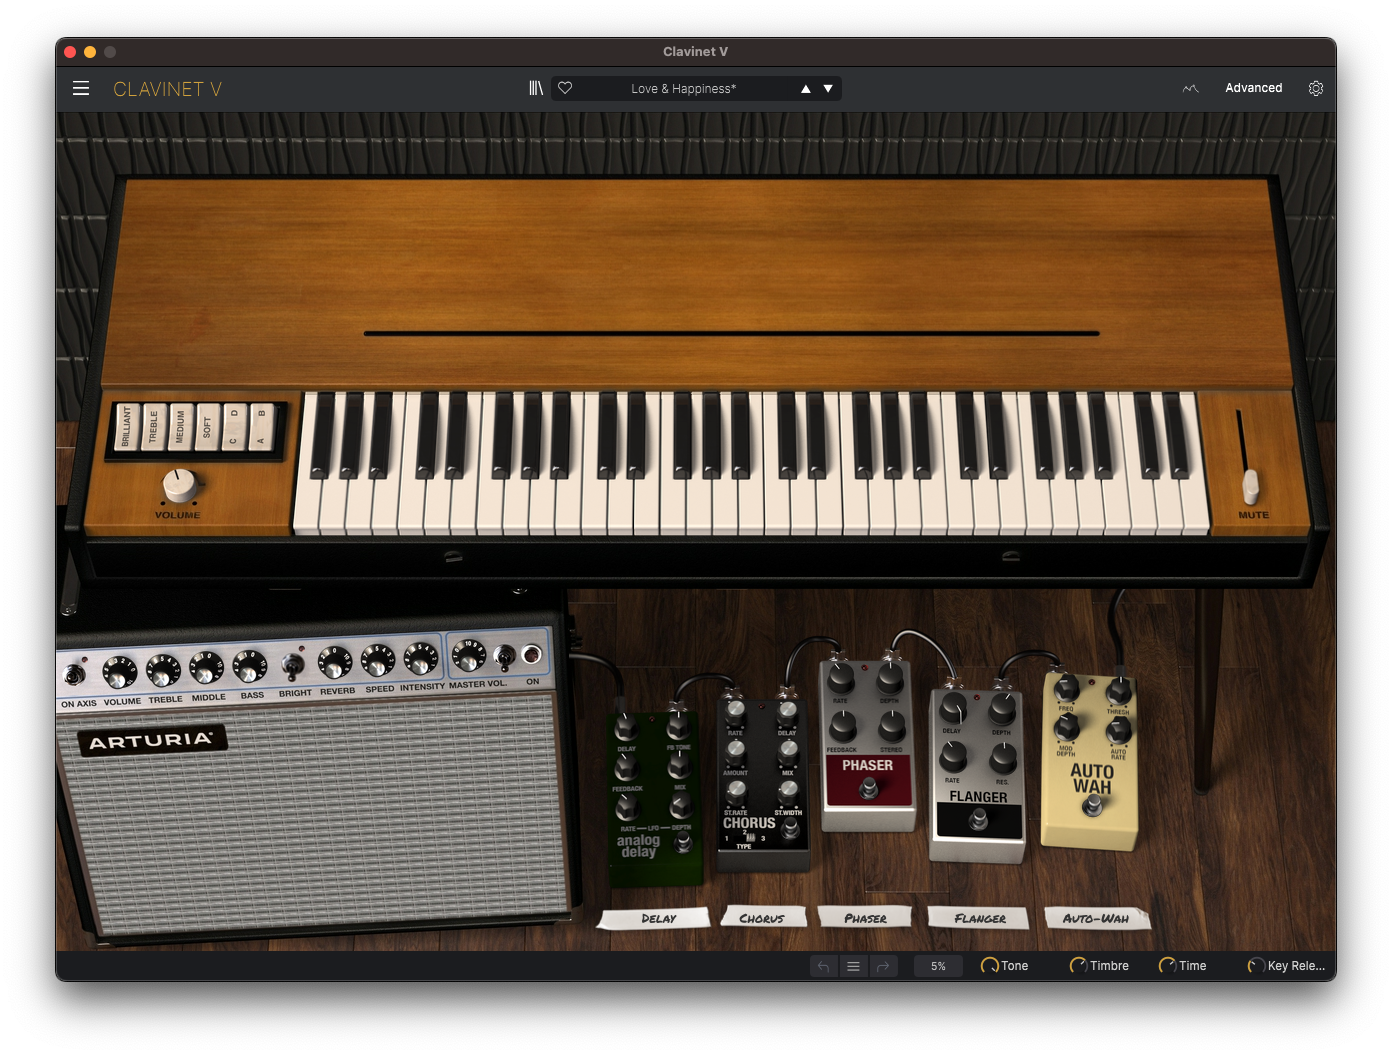
Task: Open the settings gear icon
Action: (1316, 88)
